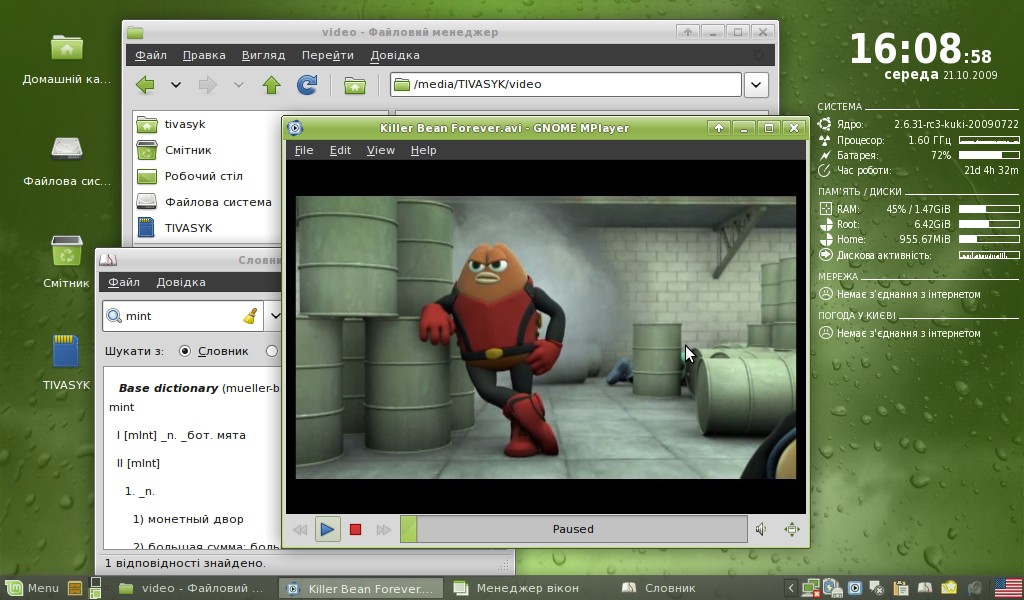Screen dimensions: 1024x600
Task: Open Help menu in GNOME MPlayer
Action: (423, 150)
